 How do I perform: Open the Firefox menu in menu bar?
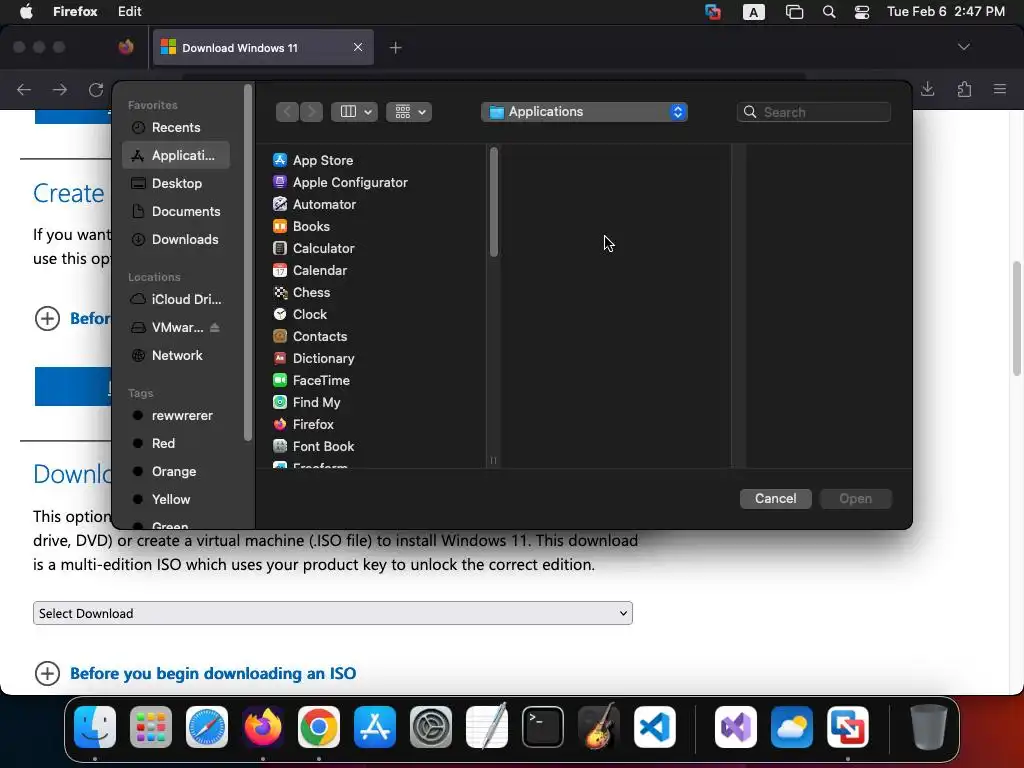pos(75,12)
